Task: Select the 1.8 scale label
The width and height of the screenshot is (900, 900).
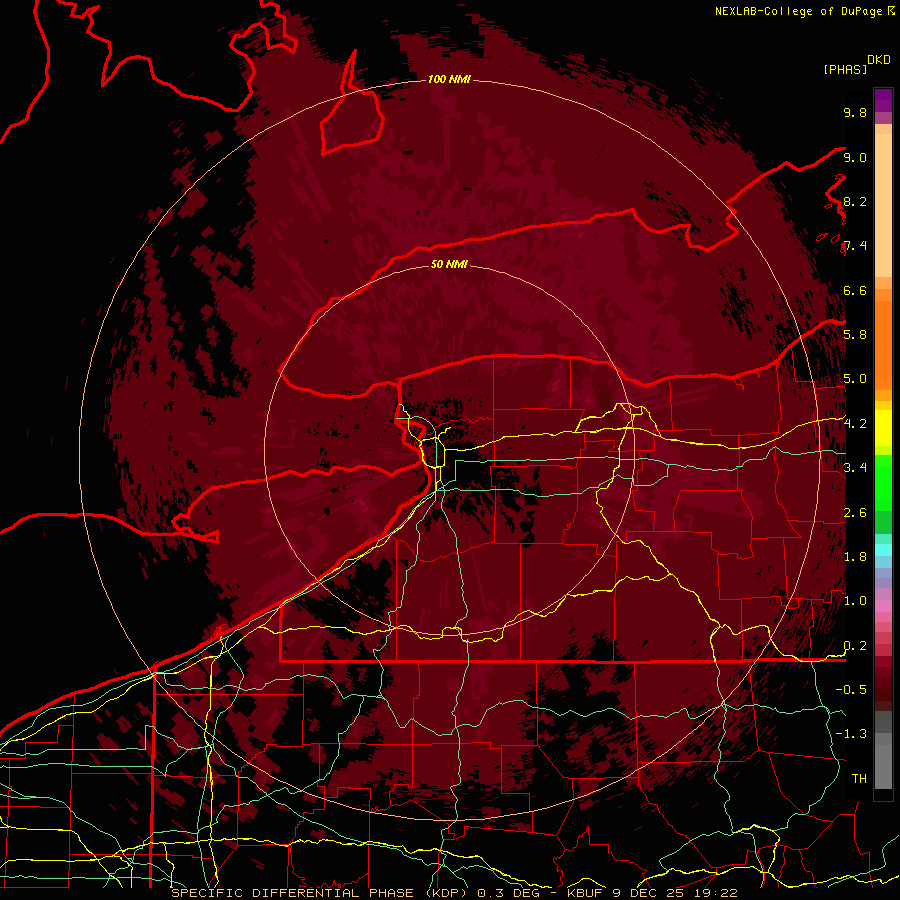Action: click(855, 557)
